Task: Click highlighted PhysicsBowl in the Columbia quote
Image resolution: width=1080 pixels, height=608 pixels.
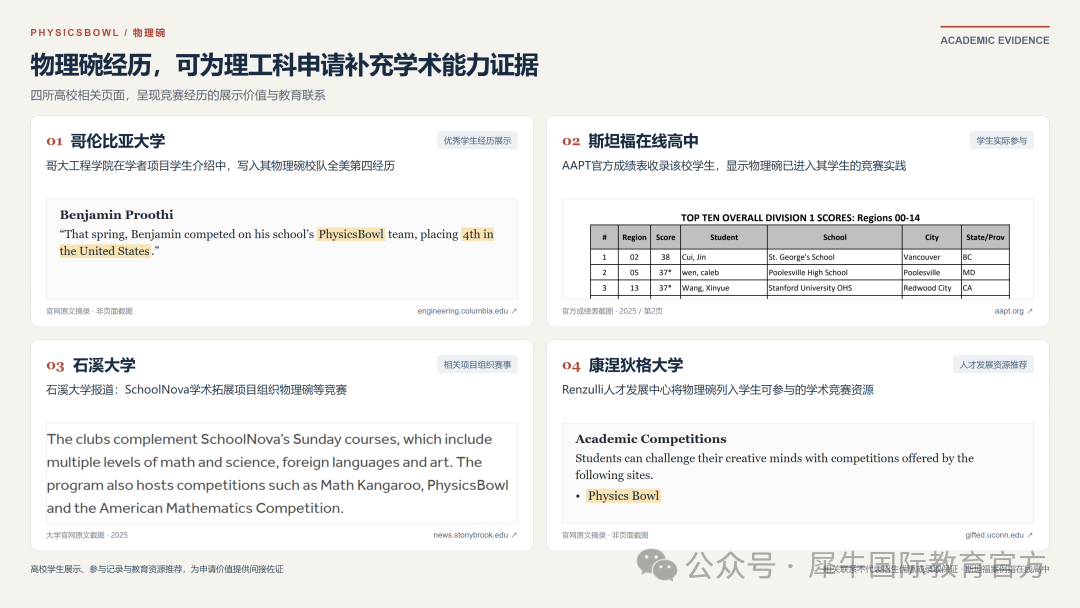Action: coord(351,234)
